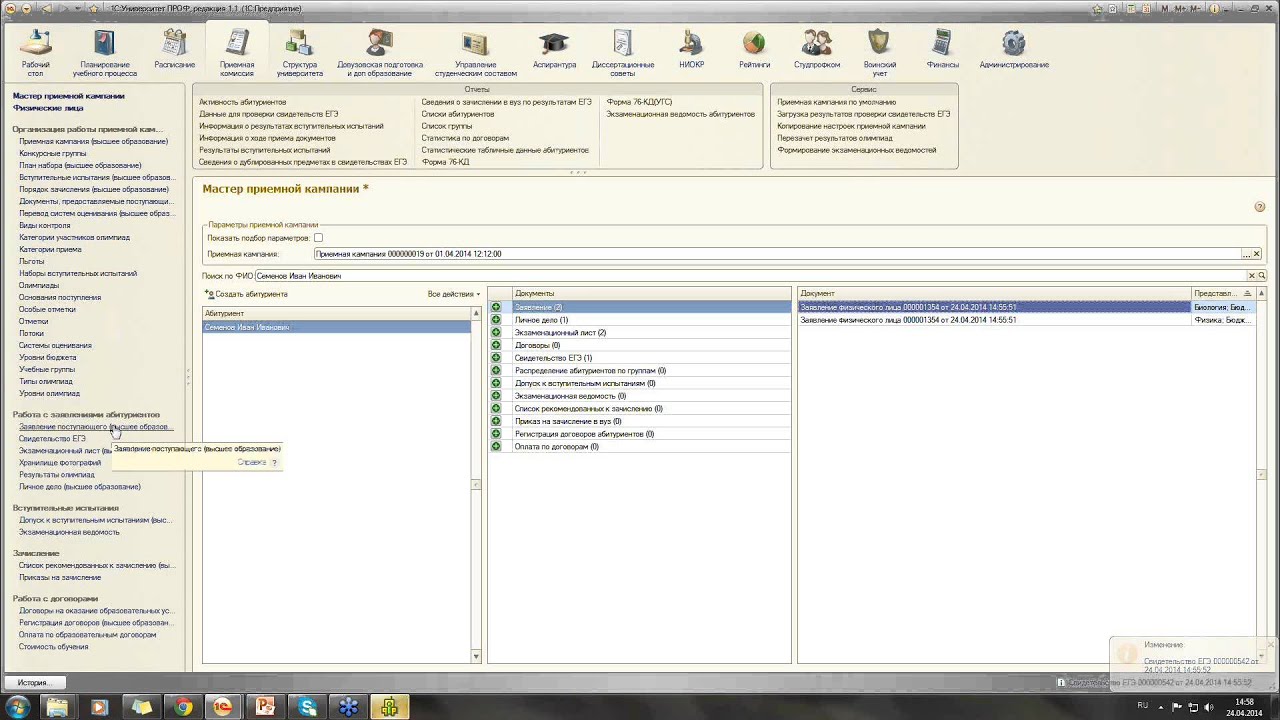The height and width of the screenshot is (720, 1280).
Task: Click the sort indicator on Представл... column
Action: click(x=1247, y=294)
